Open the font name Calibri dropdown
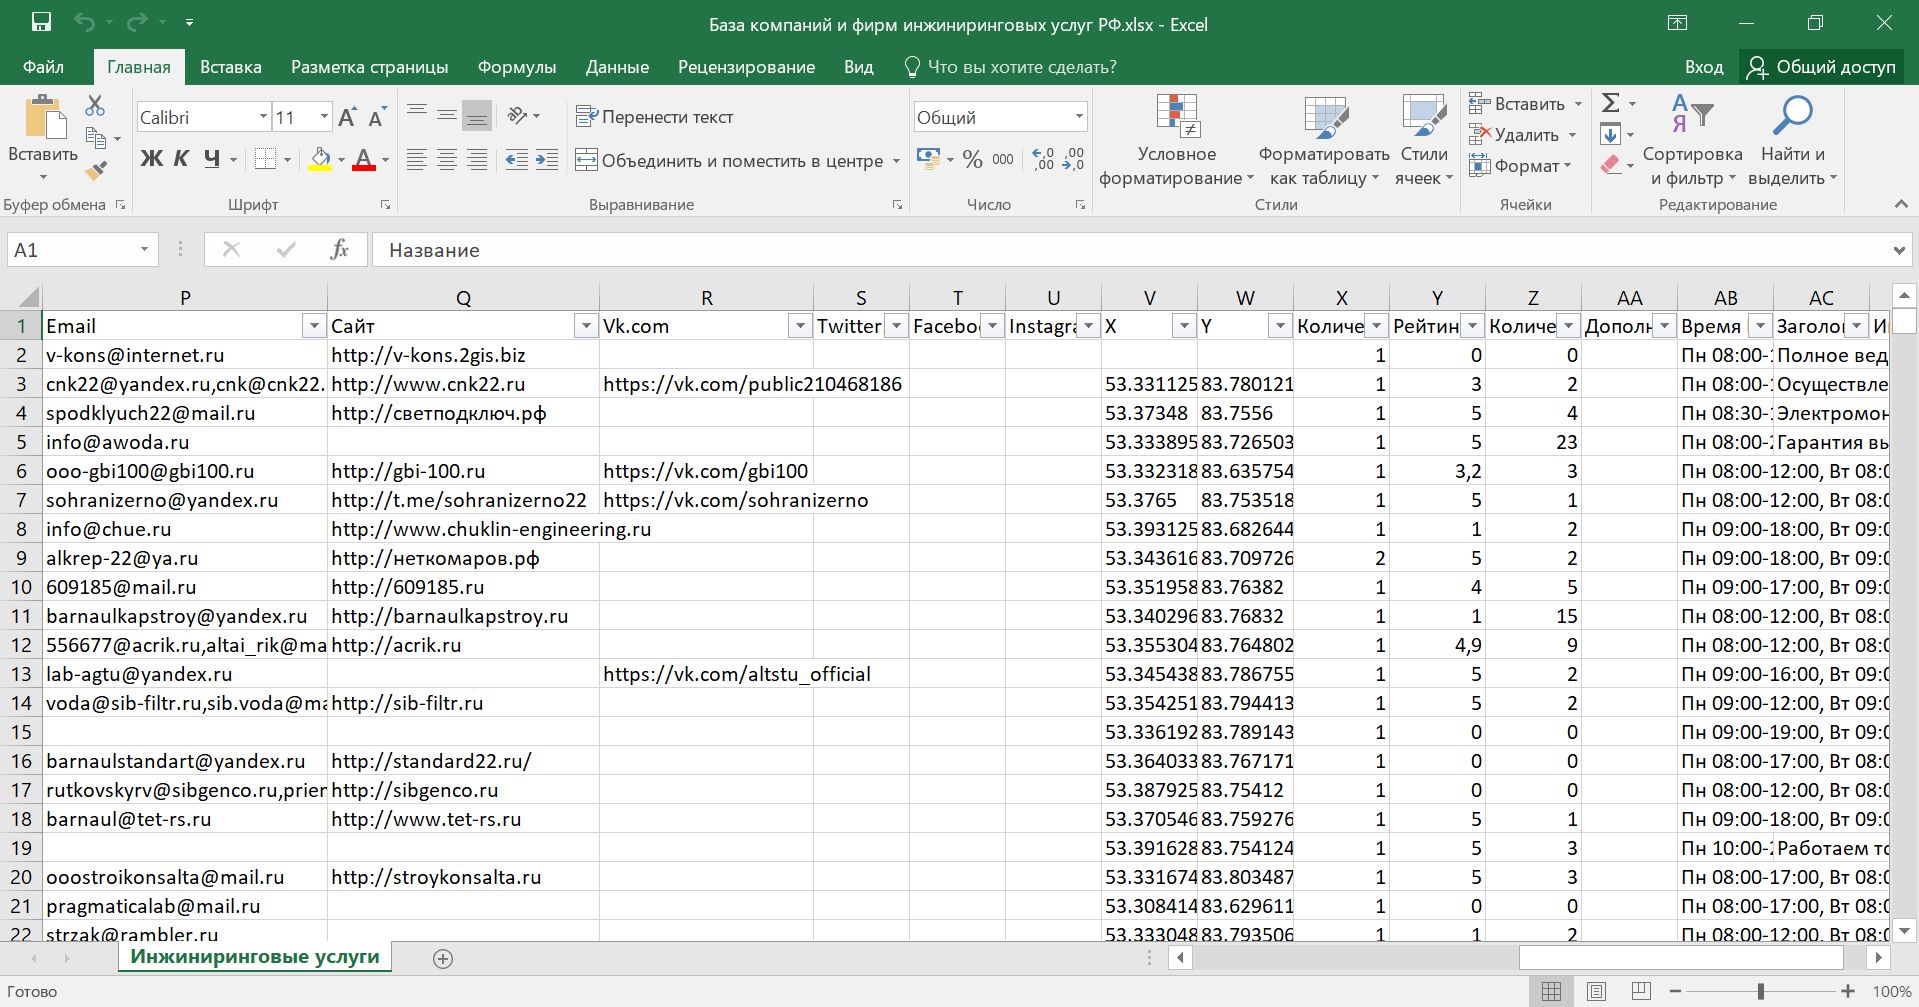Screen dimensions: 1919x1007 tap(263, 117)
